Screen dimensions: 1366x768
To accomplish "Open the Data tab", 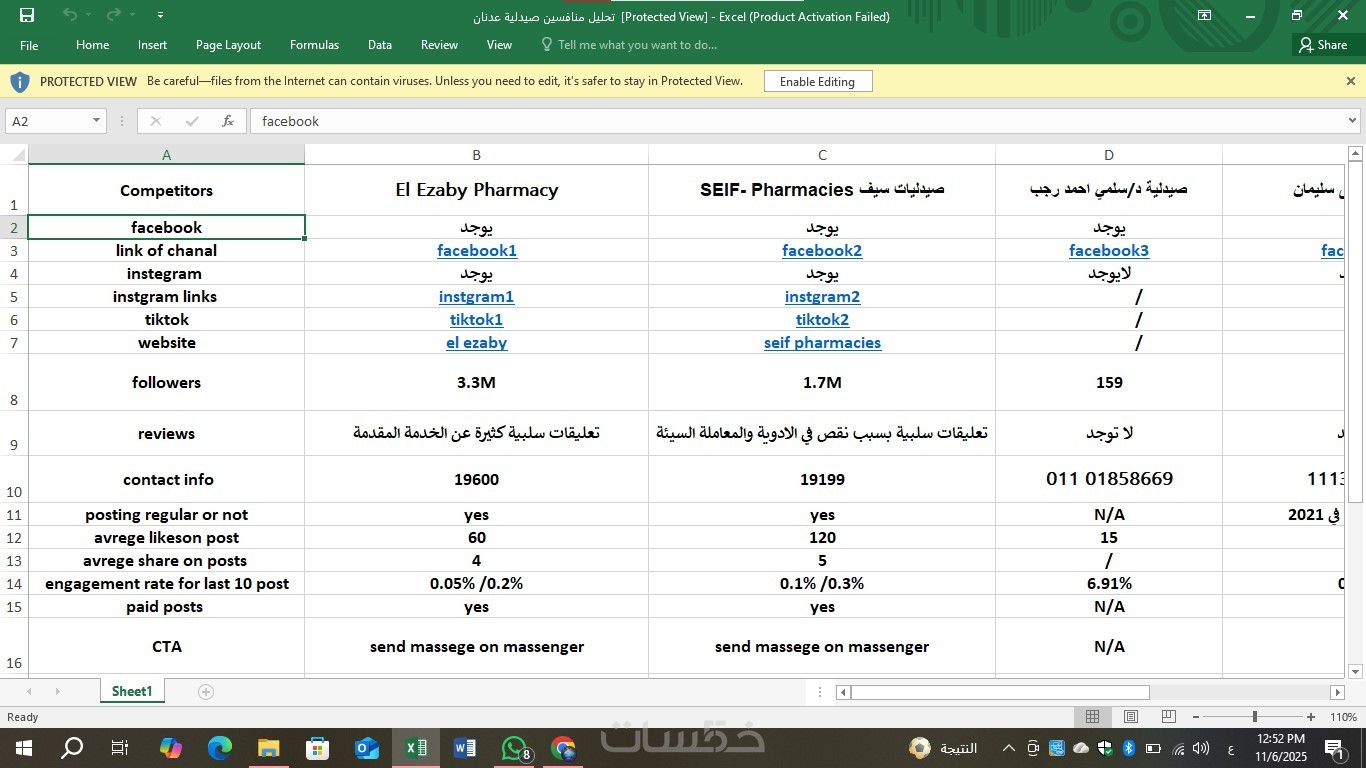I will pyautogui.click(x=379, y=45).
